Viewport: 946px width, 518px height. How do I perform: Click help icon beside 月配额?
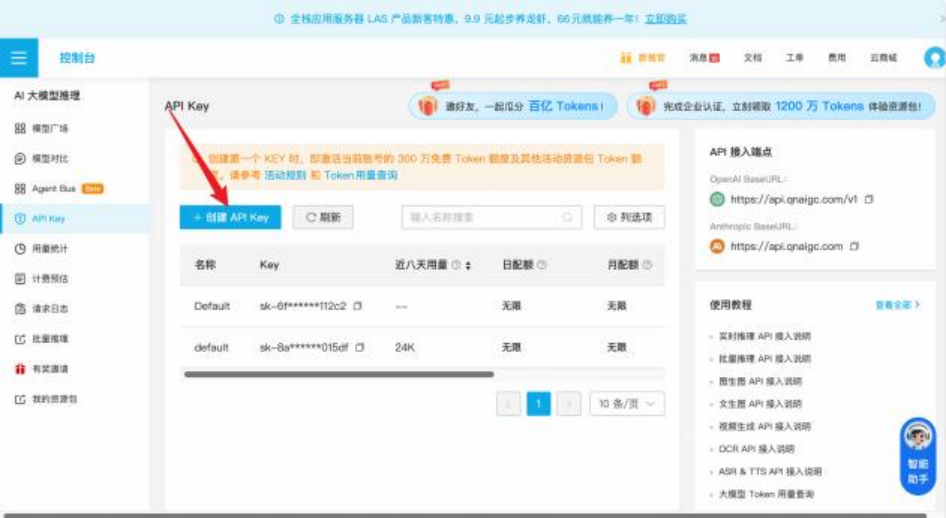pos(647,265)
